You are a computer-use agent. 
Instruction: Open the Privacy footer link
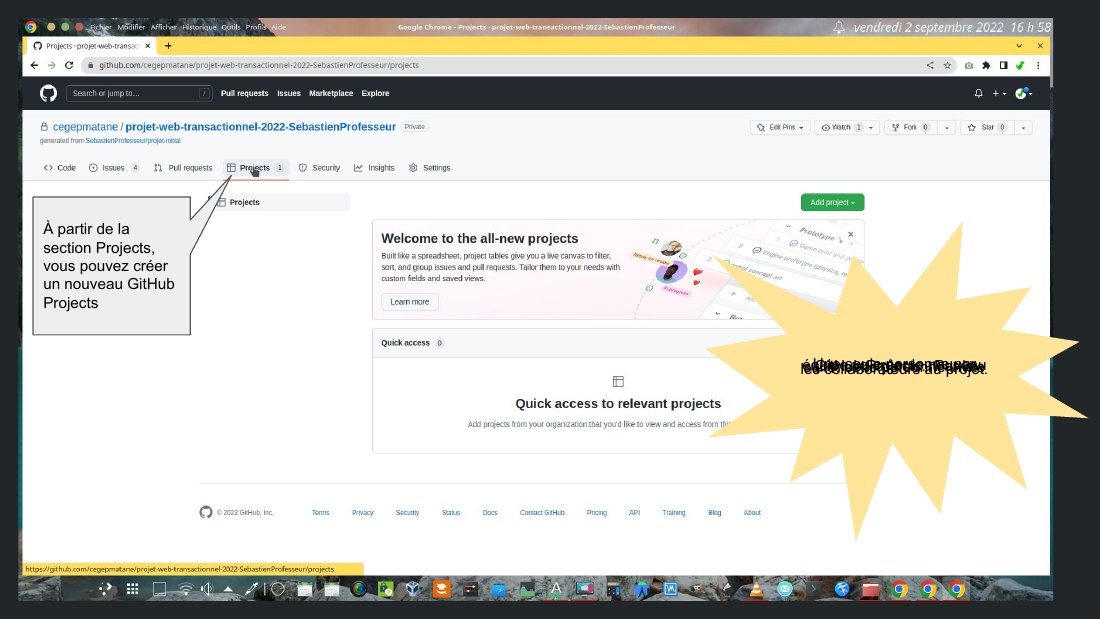pos(363,513)
